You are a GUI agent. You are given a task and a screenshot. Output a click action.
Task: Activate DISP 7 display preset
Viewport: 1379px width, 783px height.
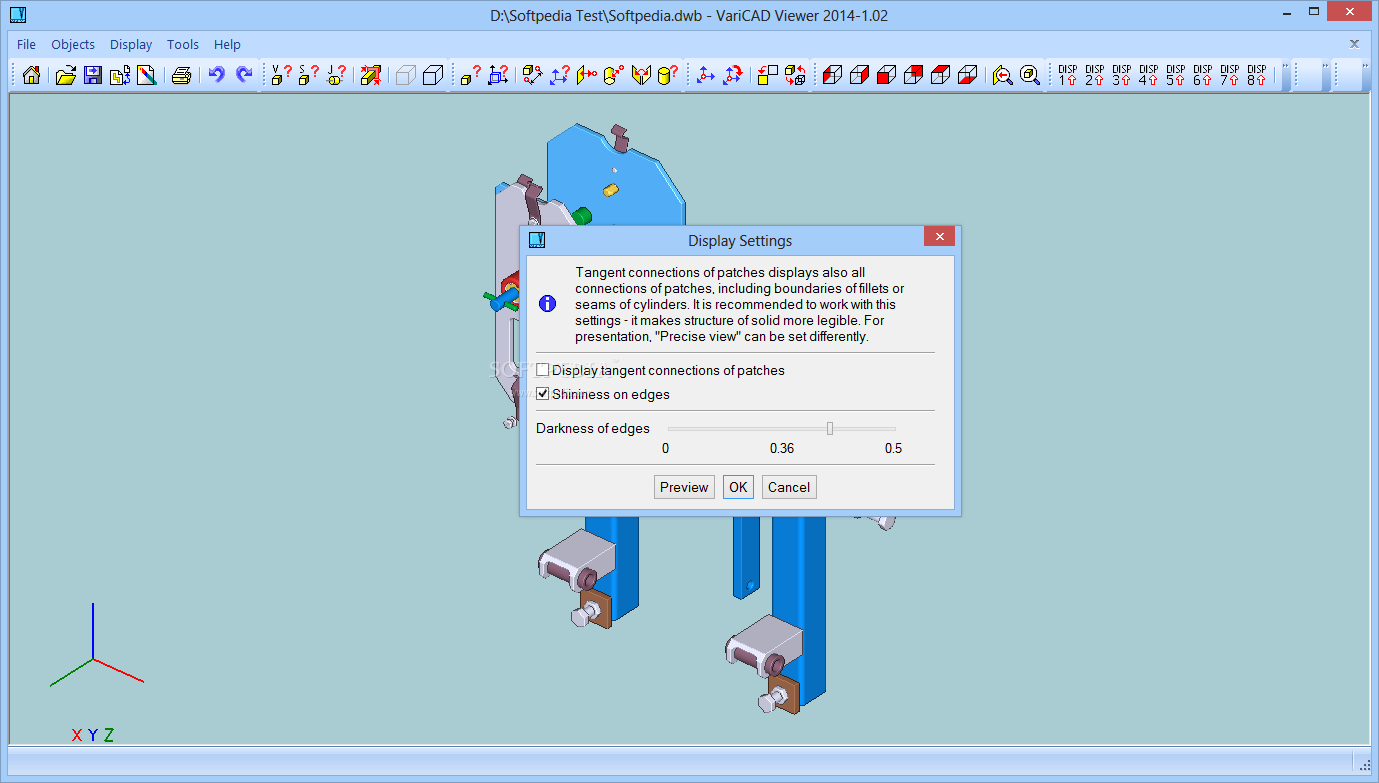(1230, 75)
